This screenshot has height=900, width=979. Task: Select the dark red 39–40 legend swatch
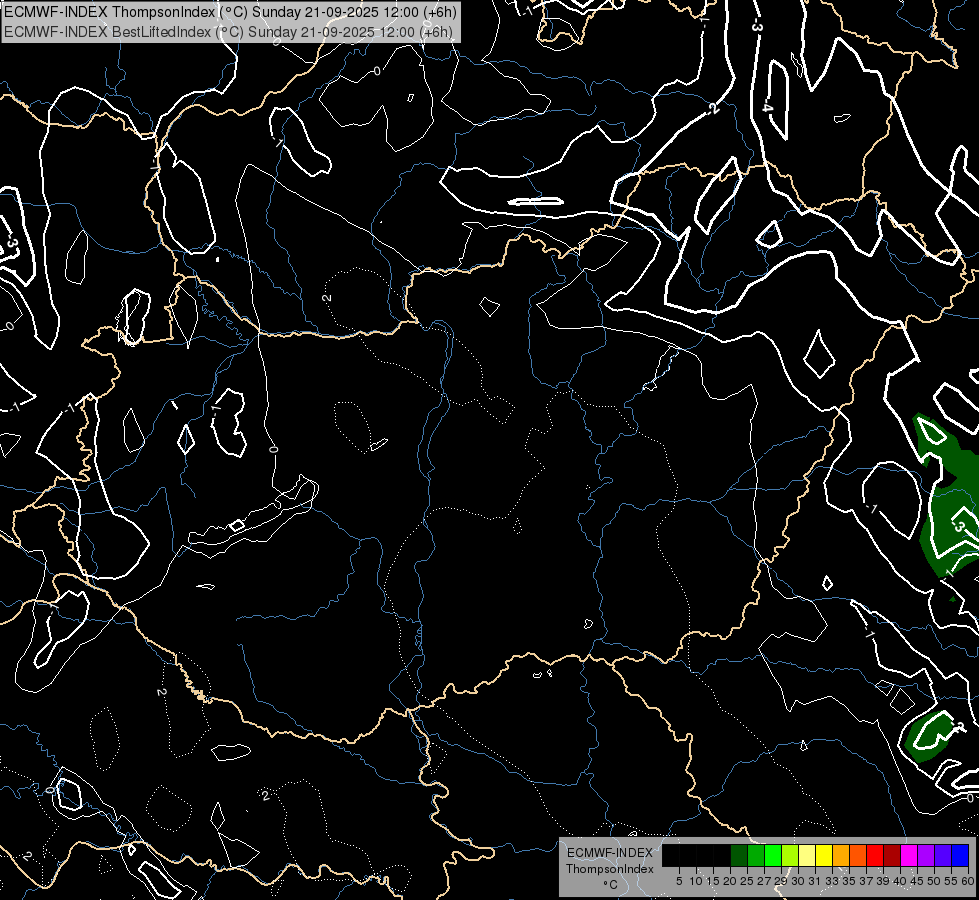click(x=892, y=855)
